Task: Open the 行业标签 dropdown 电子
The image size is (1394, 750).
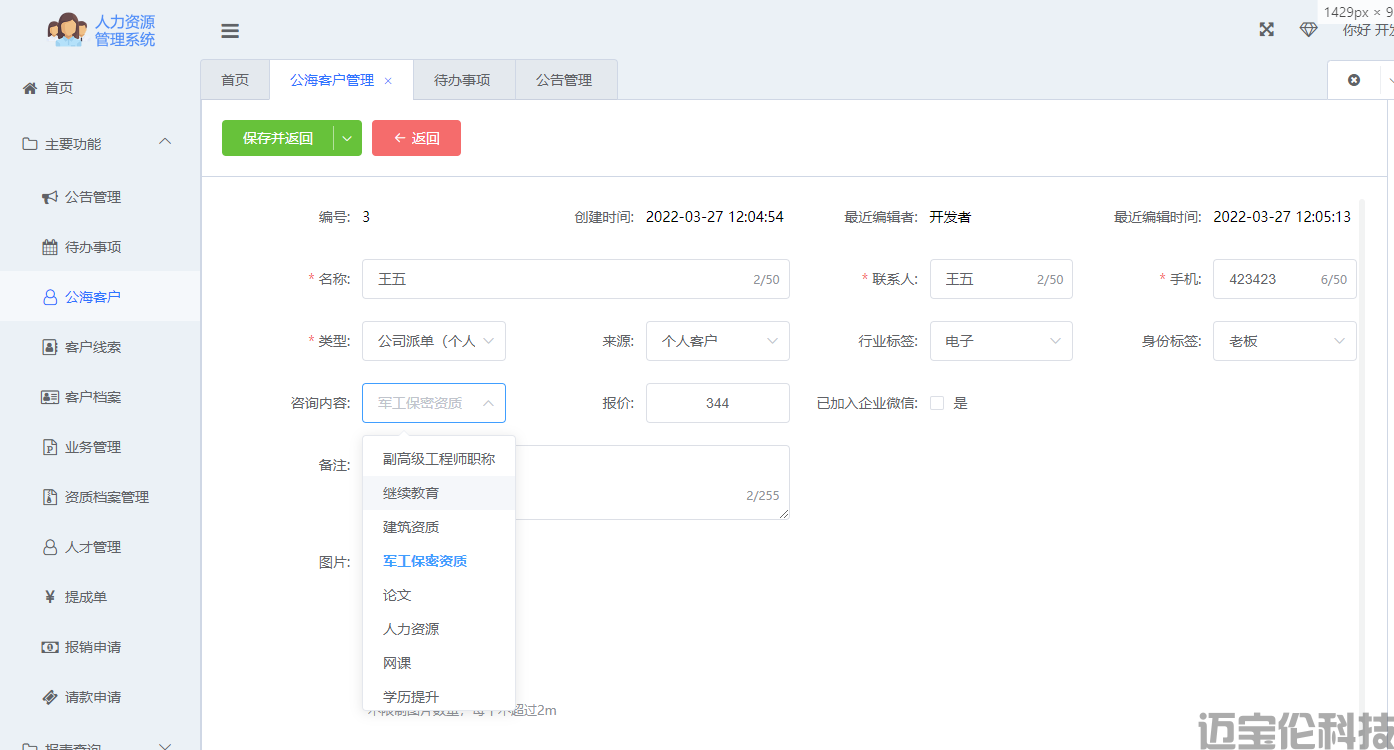Action: click(x=1001, y=341)
